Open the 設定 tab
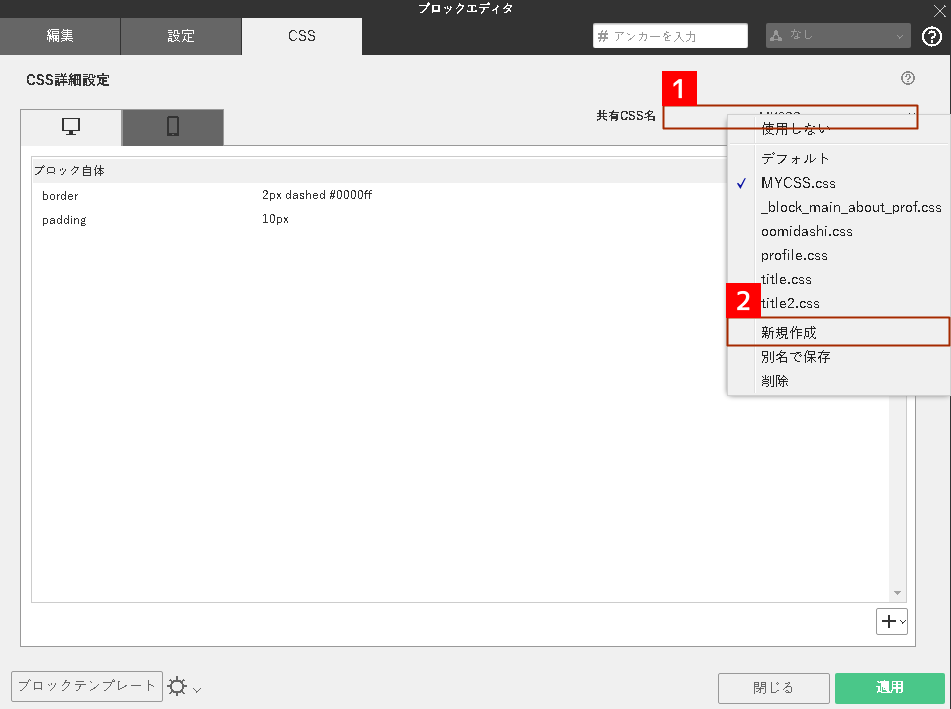The width and height of the screenshot is (951, 709). (x=181, y=36)
